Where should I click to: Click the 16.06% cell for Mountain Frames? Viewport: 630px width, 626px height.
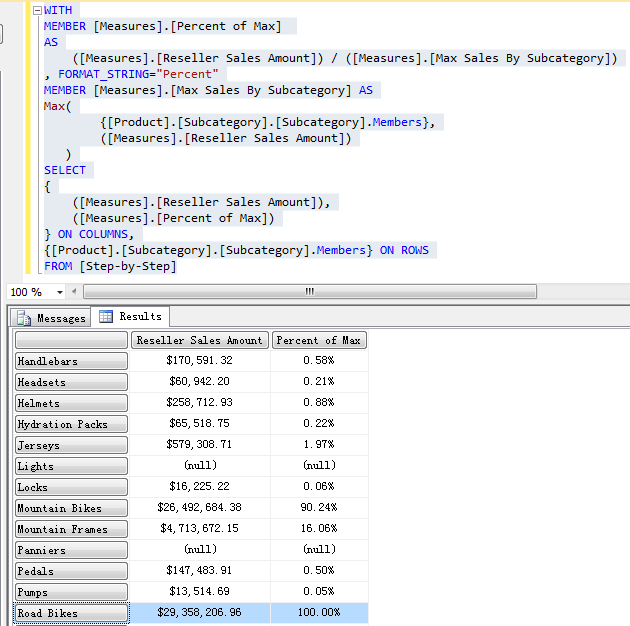319,528
